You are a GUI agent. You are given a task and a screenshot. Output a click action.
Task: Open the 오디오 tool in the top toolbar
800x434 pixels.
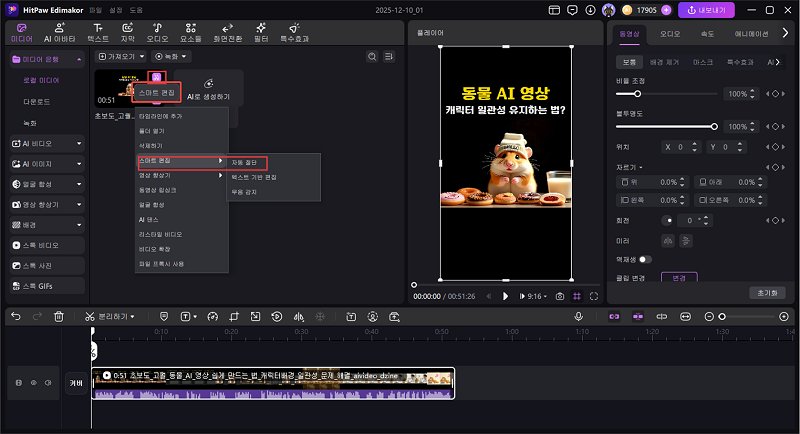pos(157,33)
